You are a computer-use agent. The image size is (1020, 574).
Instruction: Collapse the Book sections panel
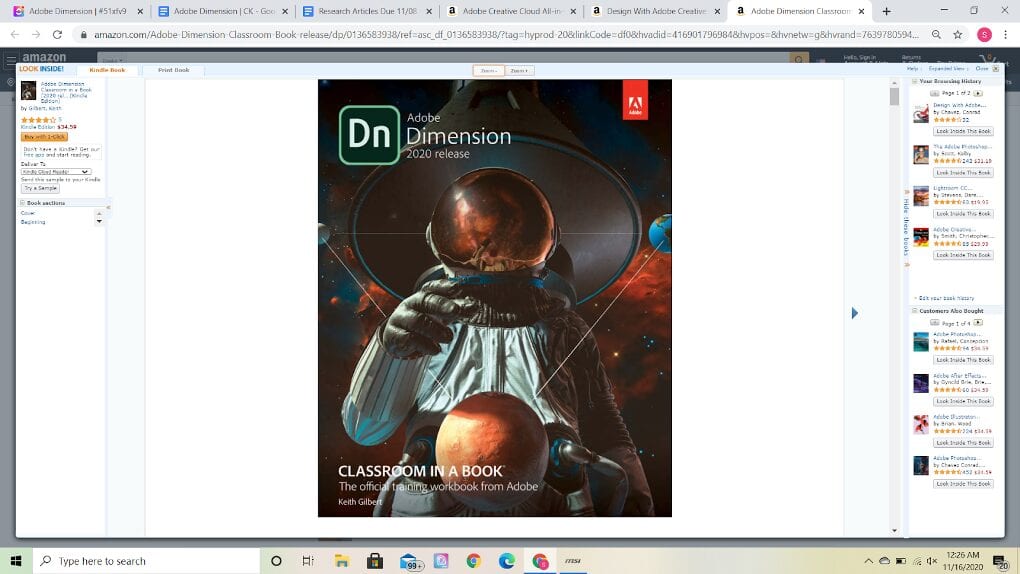pos(22,203)
